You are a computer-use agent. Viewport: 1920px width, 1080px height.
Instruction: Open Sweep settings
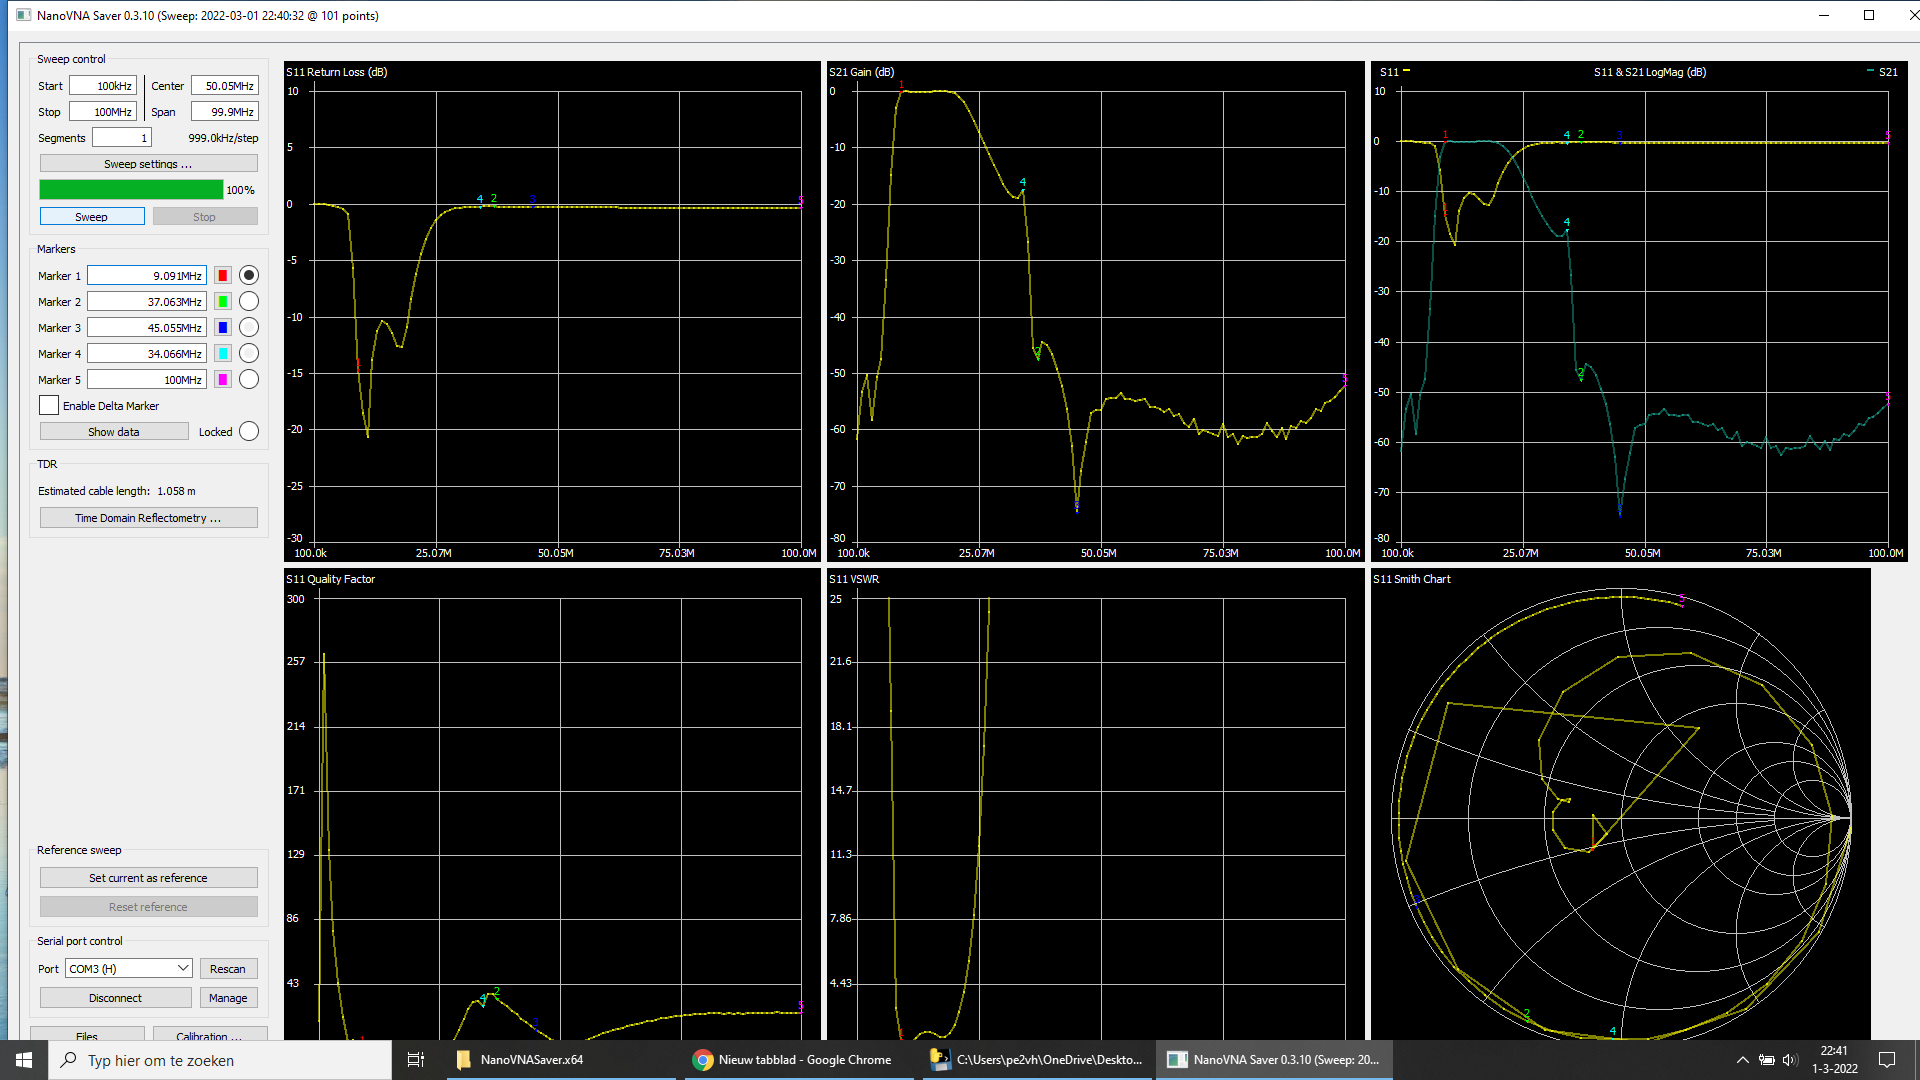coord(148,163)
